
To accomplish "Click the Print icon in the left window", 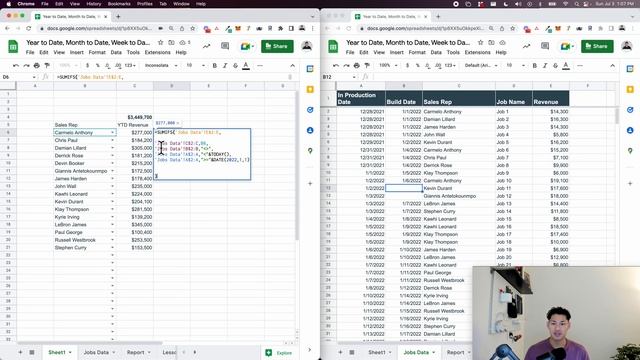I will (x=37, y=65).
